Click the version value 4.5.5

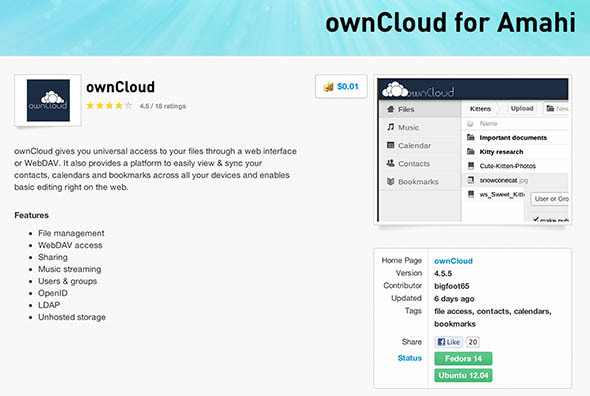click(443, 274)
